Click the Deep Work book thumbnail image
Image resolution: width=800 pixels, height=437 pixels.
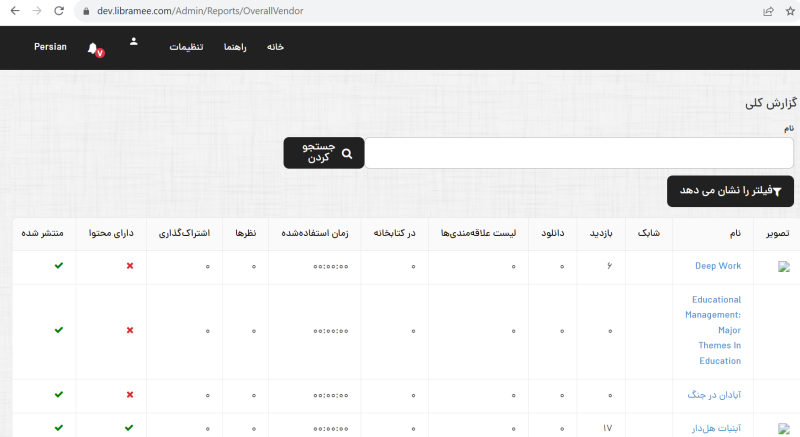pos(784,266)
